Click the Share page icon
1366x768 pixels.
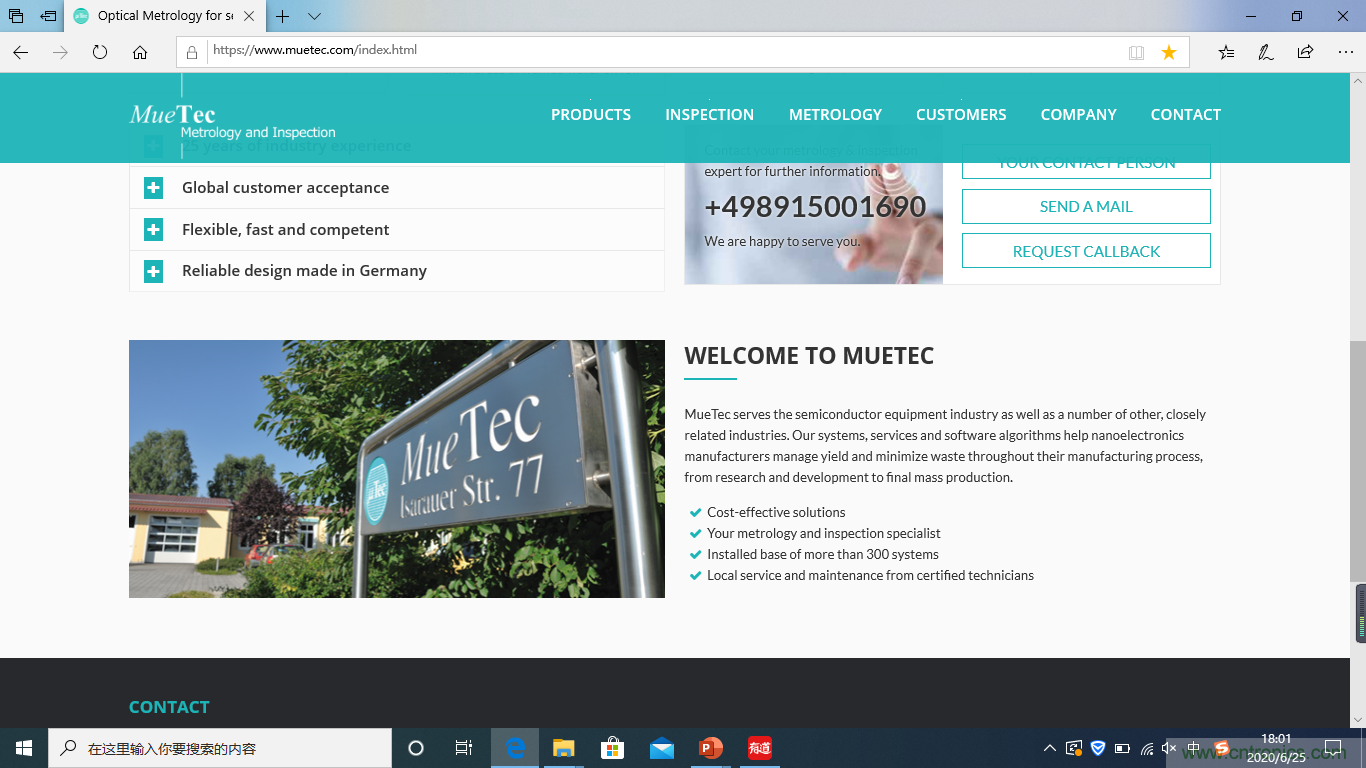pos(1302,51)
